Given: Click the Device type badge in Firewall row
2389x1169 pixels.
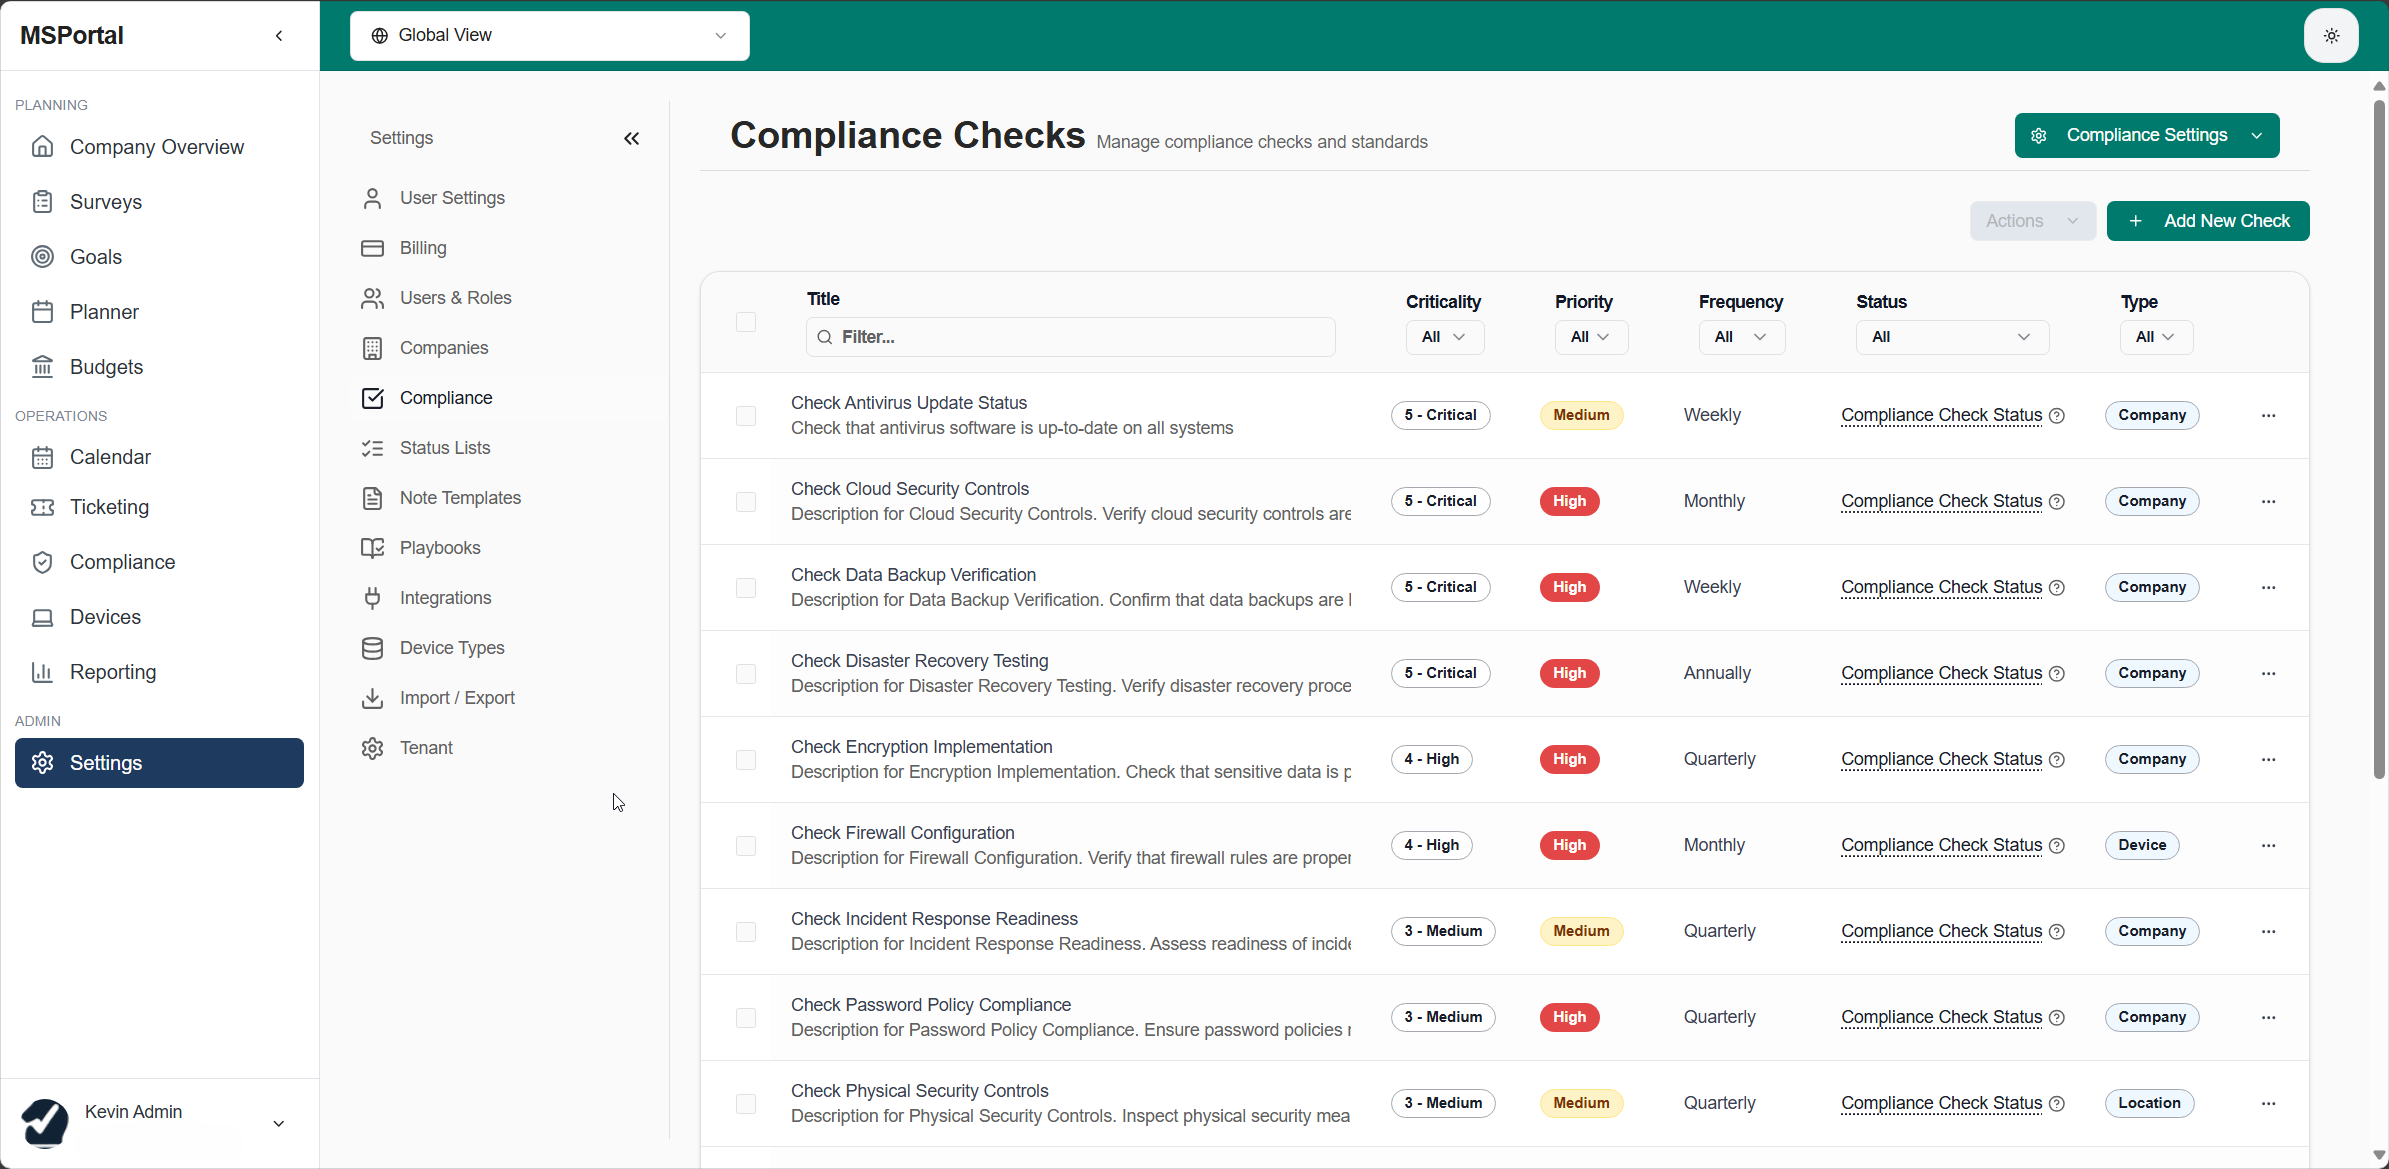Looking at the screenshot, I should [x=2142, y=845].
